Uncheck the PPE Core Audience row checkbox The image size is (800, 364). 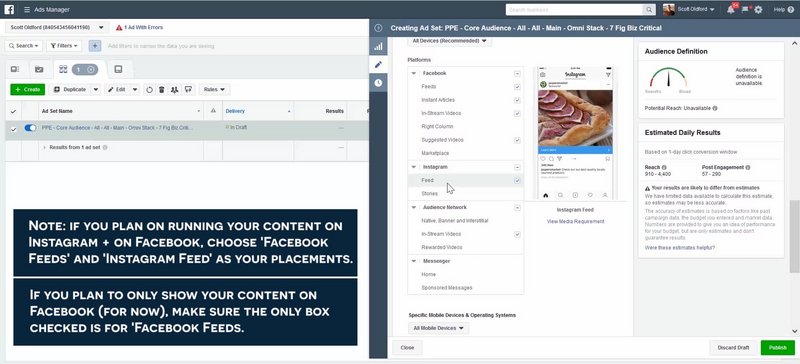[x=13, y=129]
